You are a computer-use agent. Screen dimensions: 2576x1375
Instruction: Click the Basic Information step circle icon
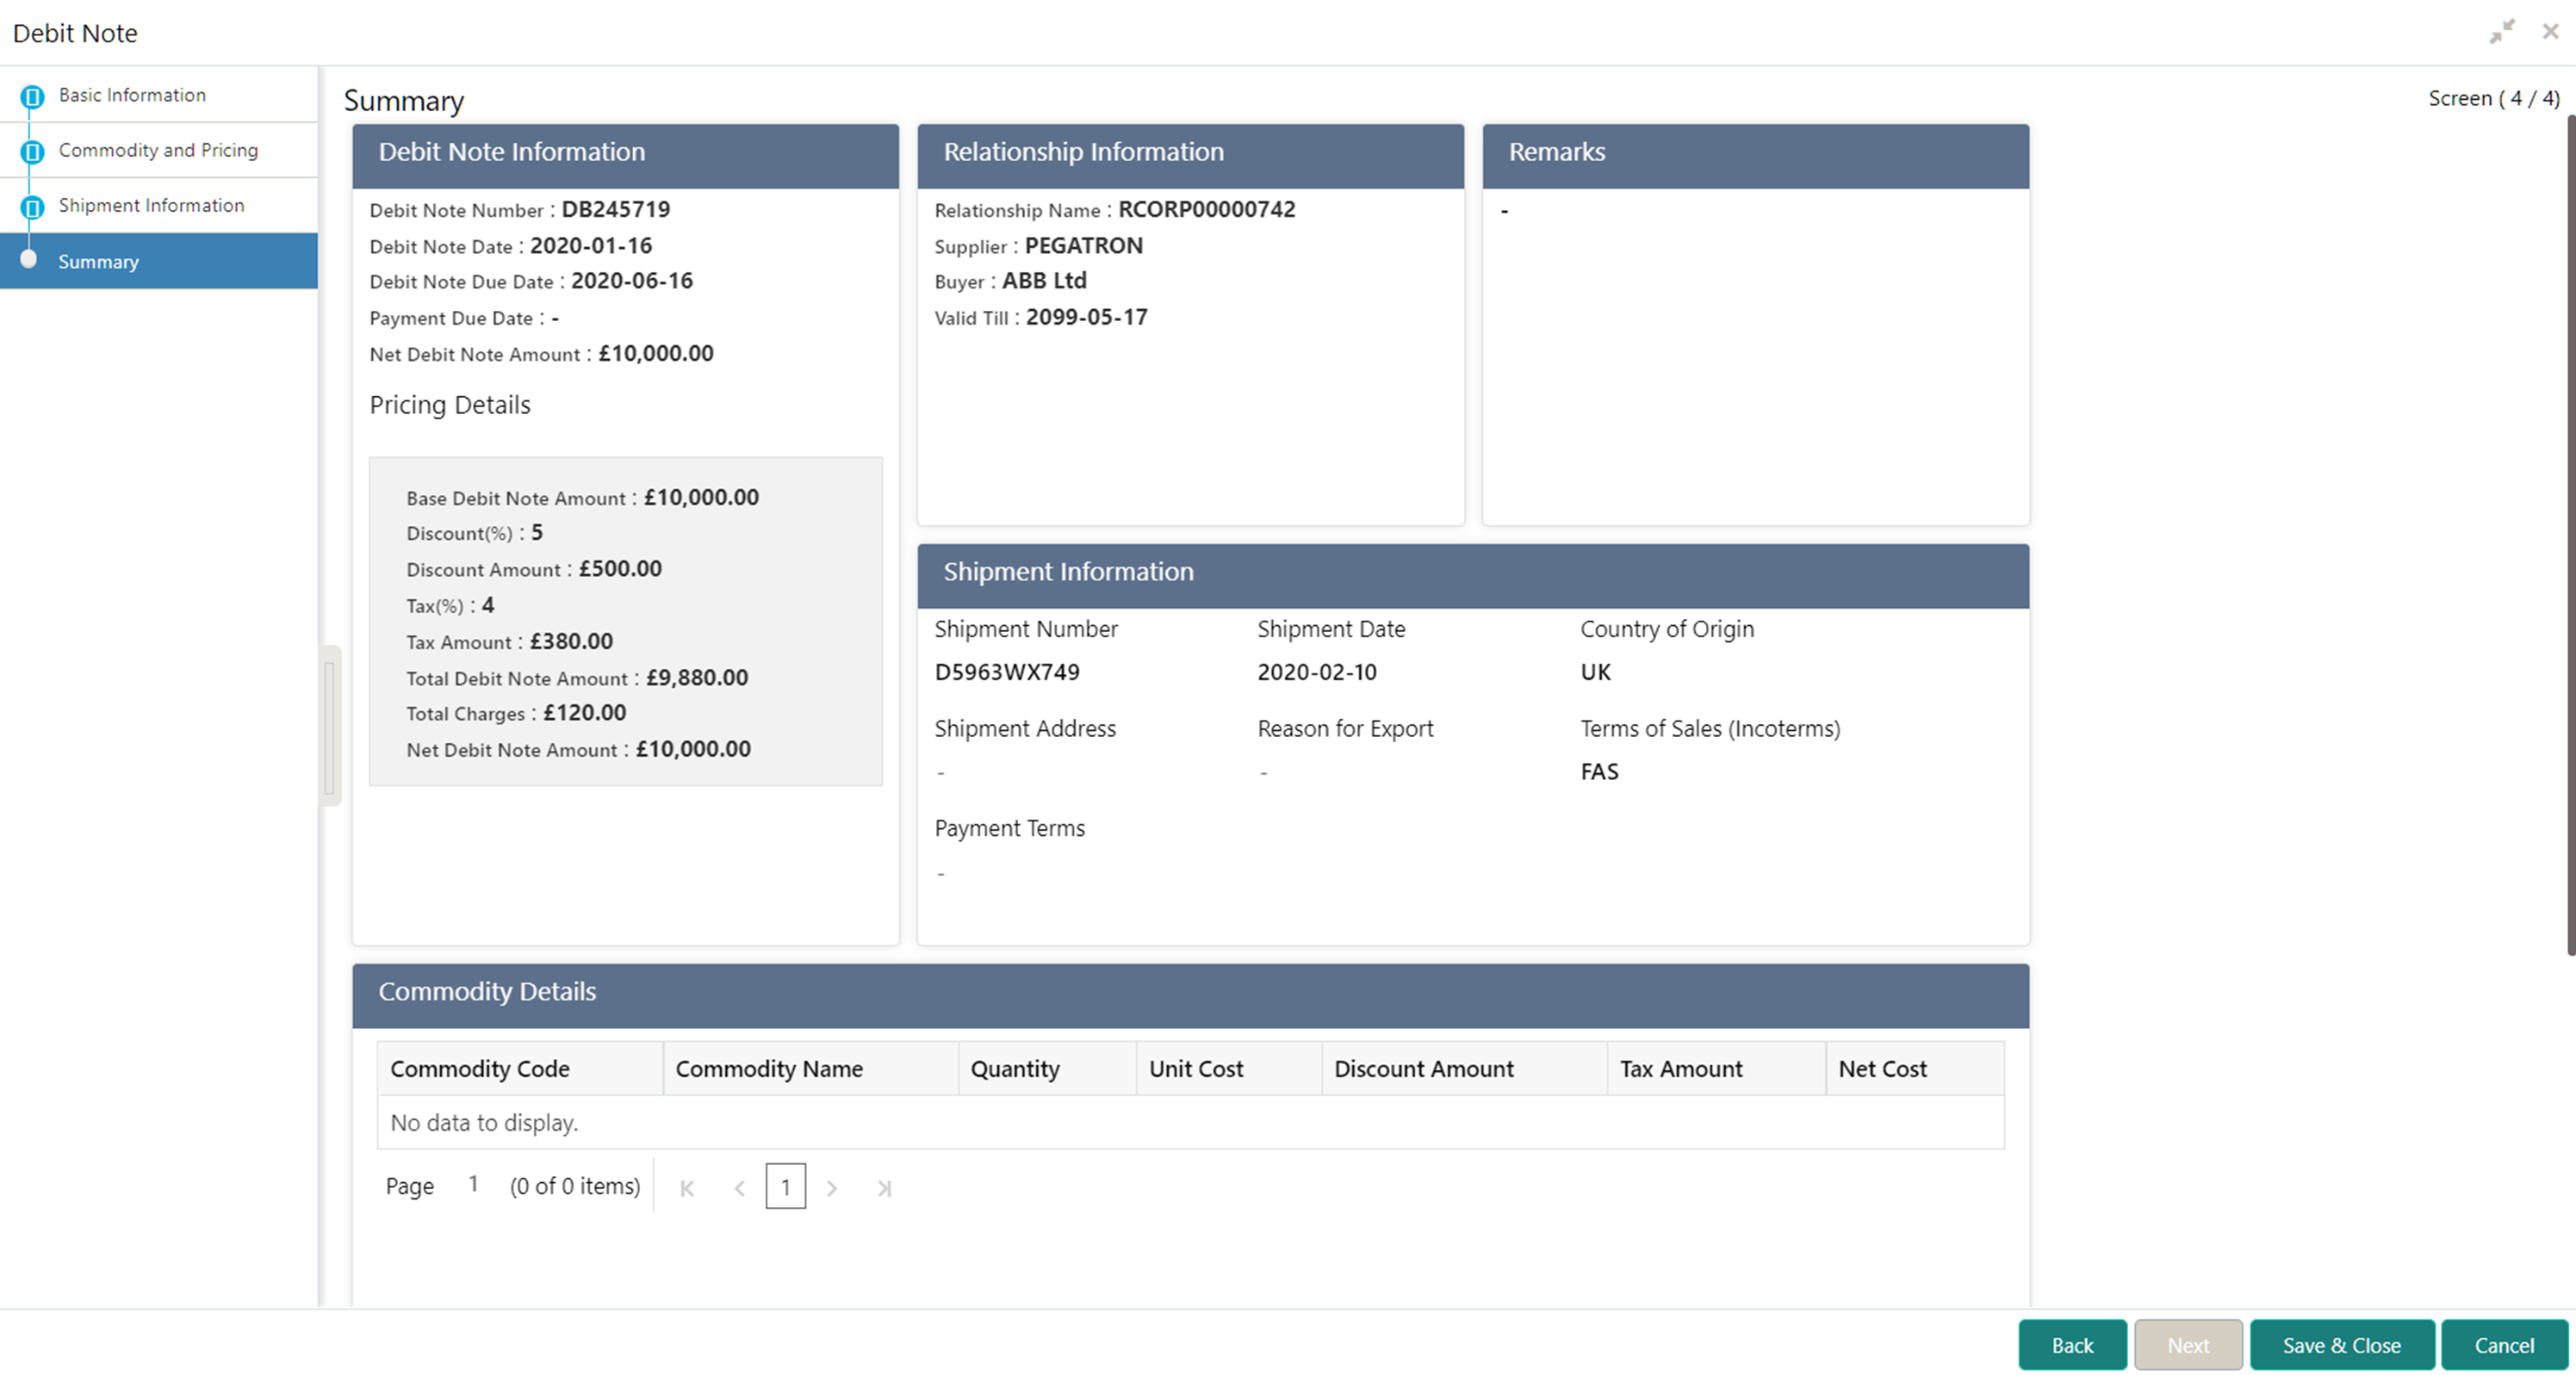(32, 97)
